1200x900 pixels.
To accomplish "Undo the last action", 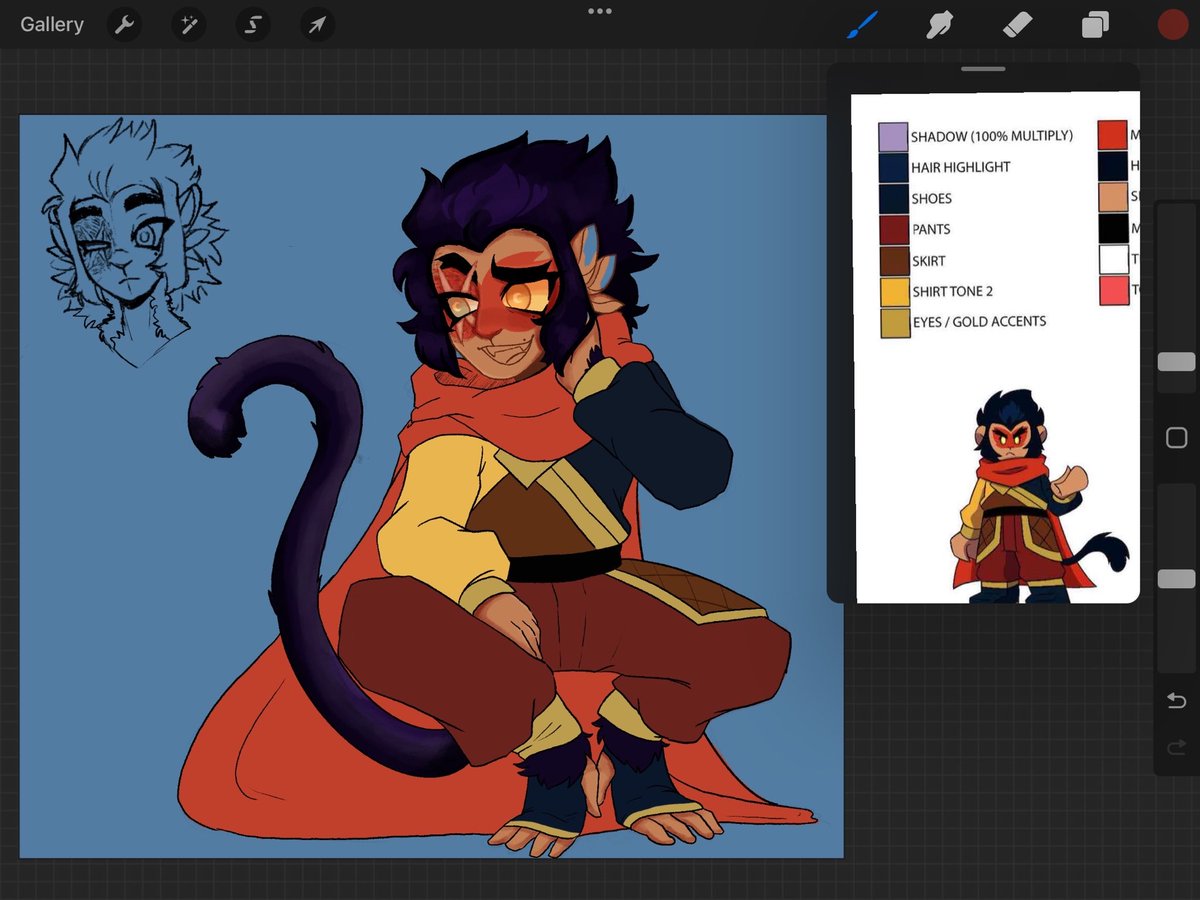I will [1176, 701].
